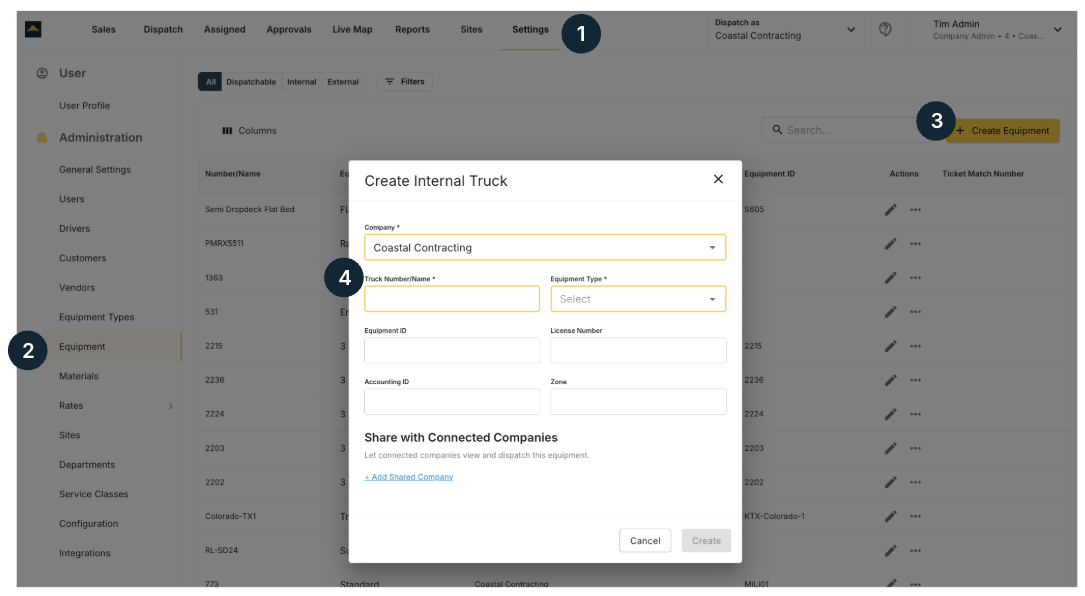Open the Filters button
This screenshot has height=596, width=1085.
click(x=405, y=82)
